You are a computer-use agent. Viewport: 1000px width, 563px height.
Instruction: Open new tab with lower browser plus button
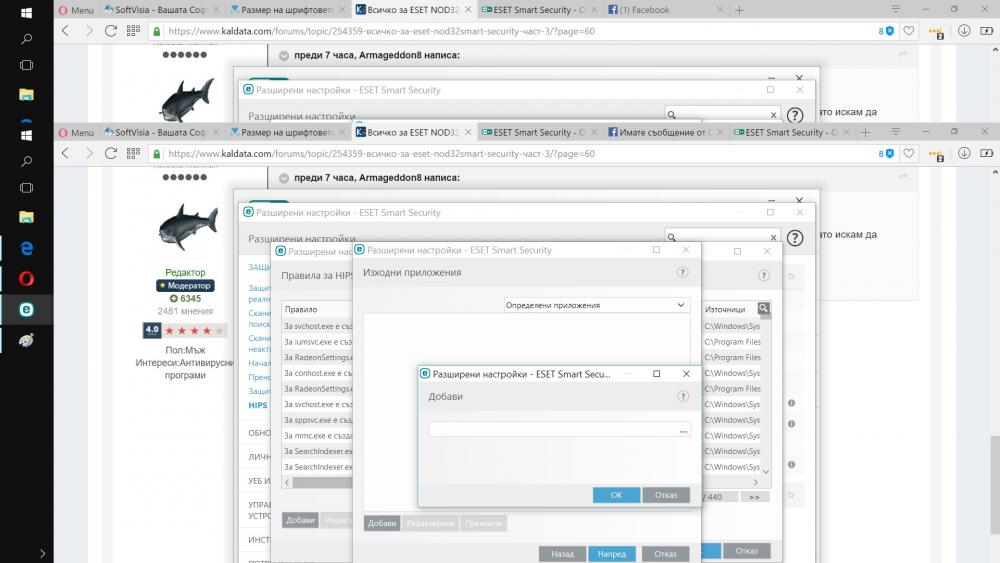pos(865,133)
